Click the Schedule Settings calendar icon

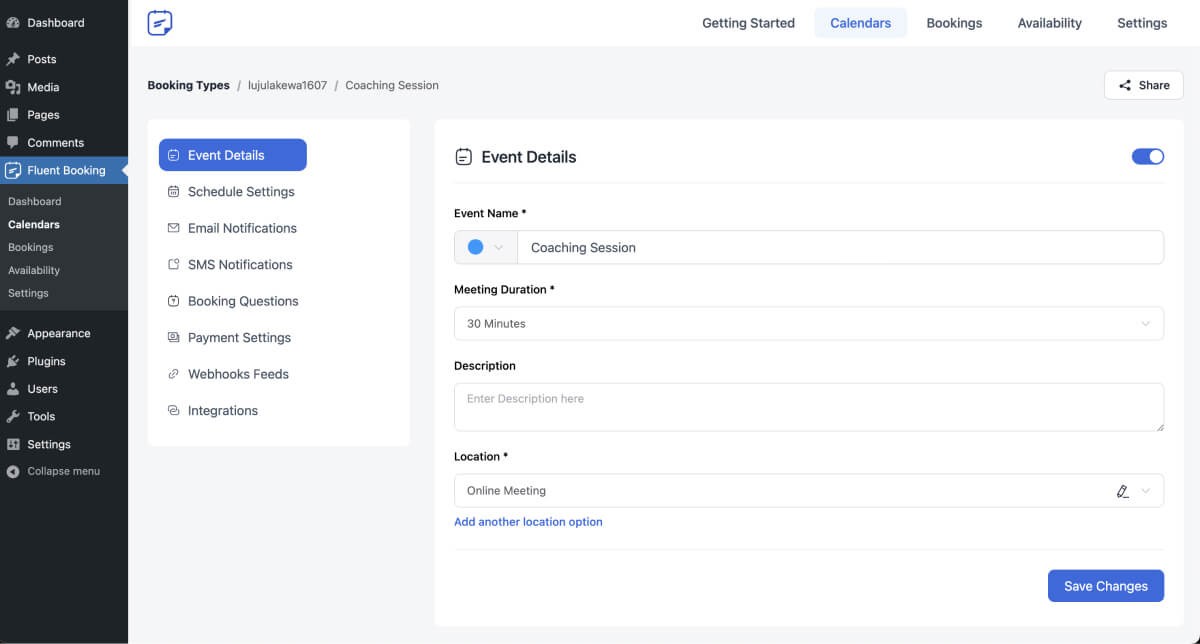[173, 192]
